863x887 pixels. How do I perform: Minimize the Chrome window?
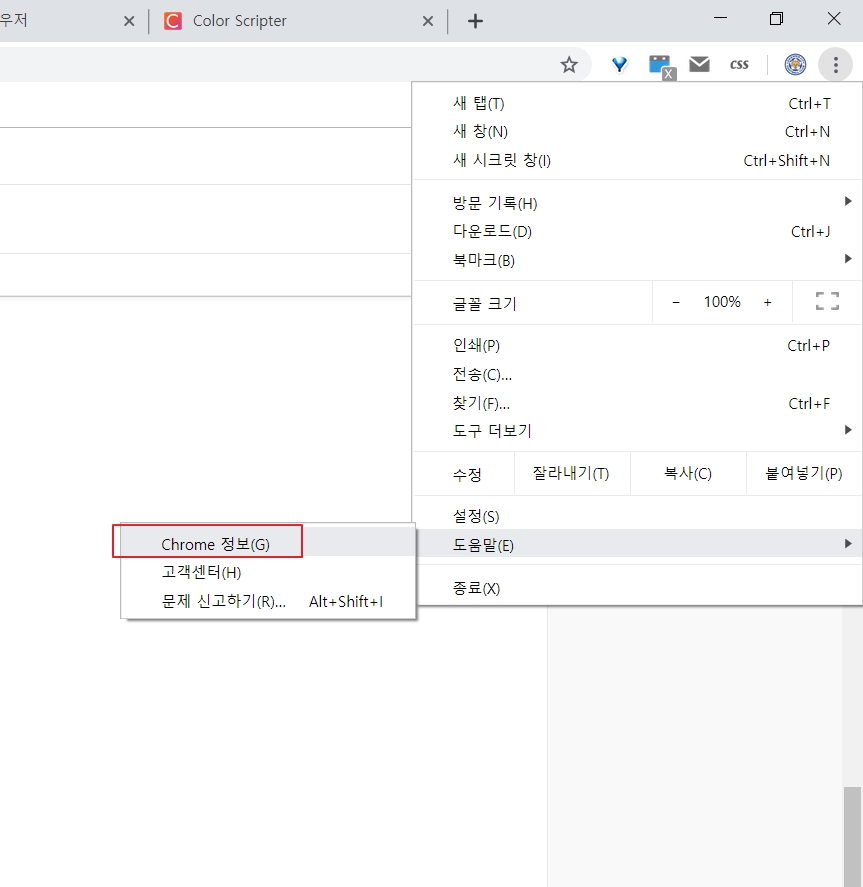pyautogui.click(x=720, y=19)
